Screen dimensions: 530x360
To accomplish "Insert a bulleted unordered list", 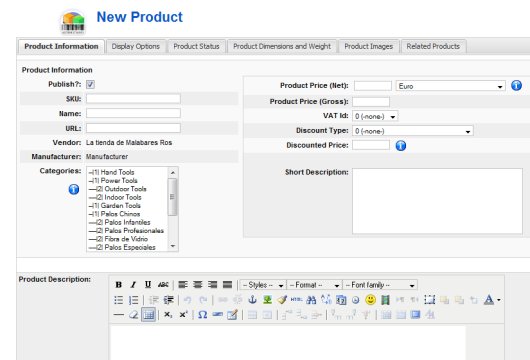I will point(119,300).
